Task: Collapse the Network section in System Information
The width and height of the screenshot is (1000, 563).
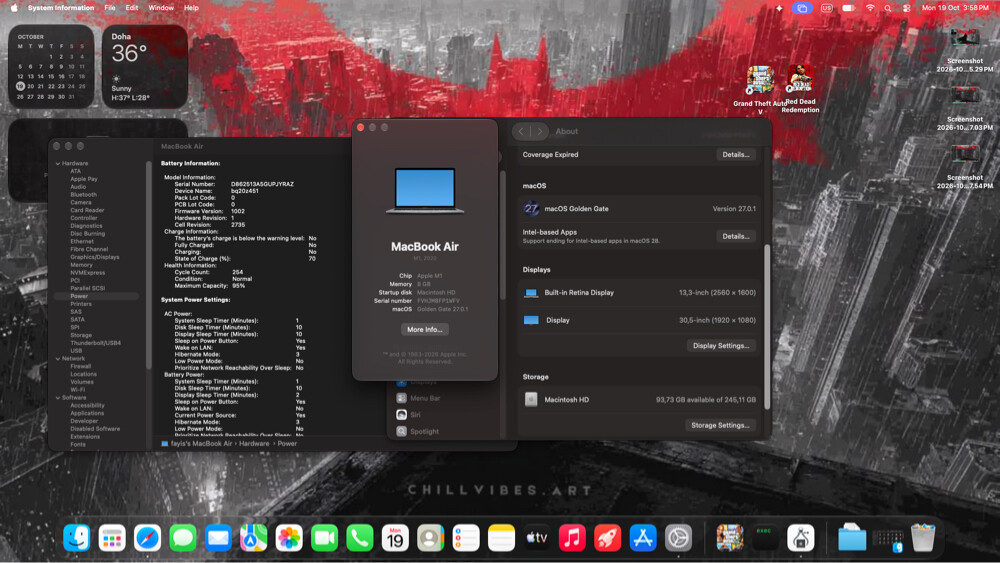Action: click(x=58, y=359)
